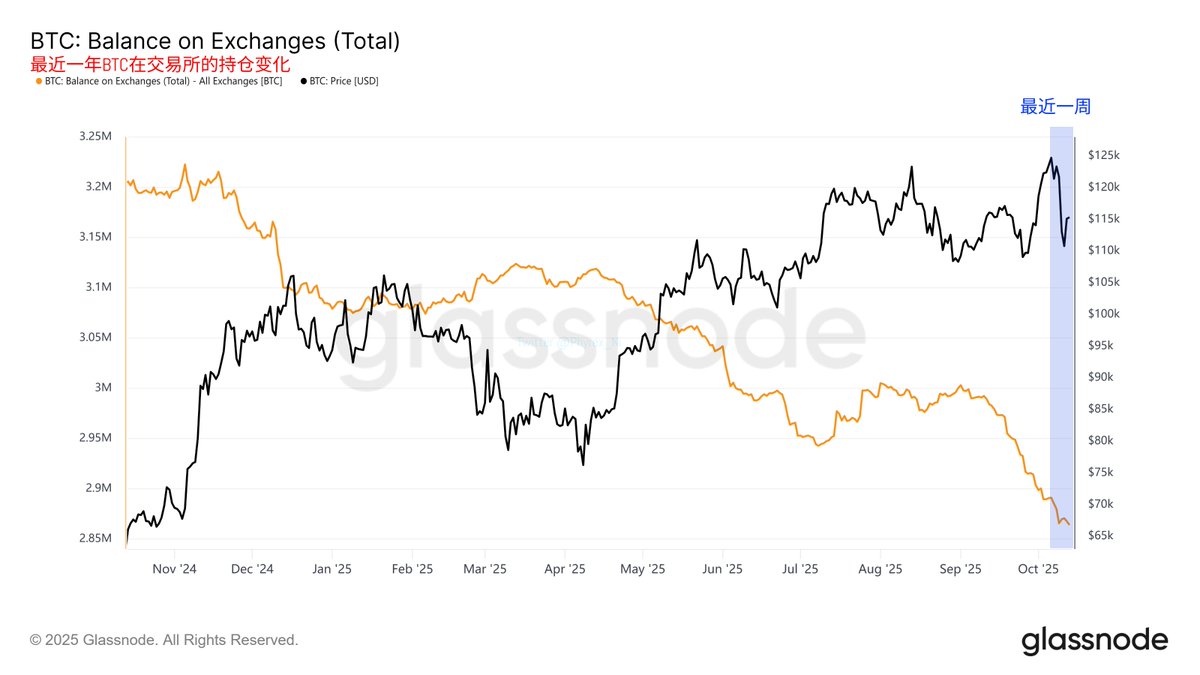Click the 3M left axis tick
This screenshot has width=1200, height=675.
tap(105, 388)
